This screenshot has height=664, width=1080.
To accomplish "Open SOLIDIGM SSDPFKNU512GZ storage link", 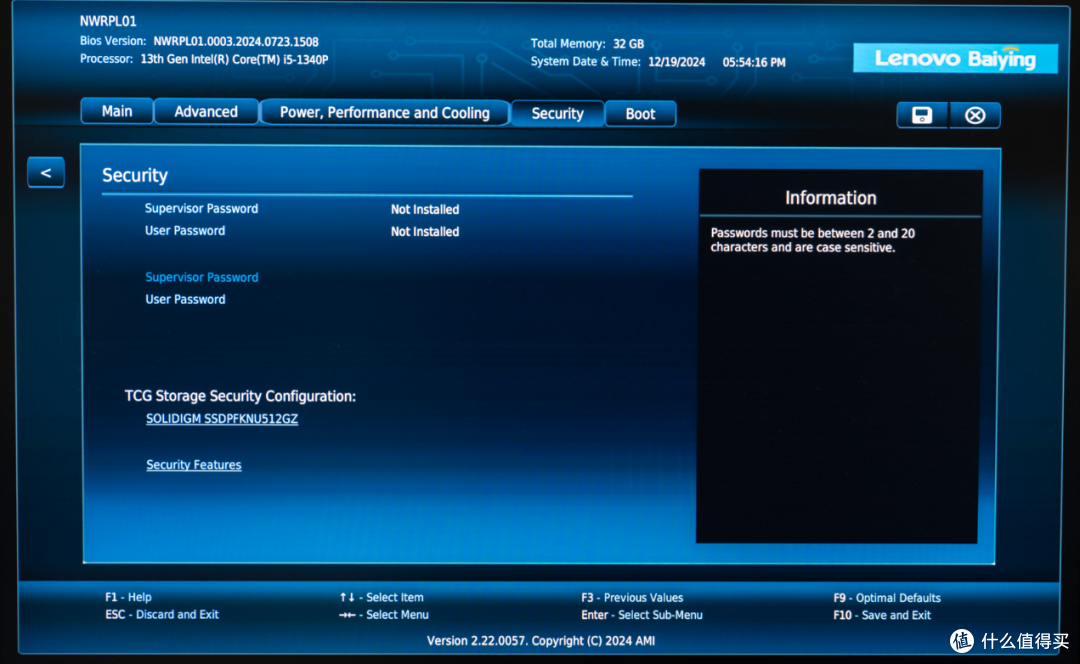I will 222,419.
